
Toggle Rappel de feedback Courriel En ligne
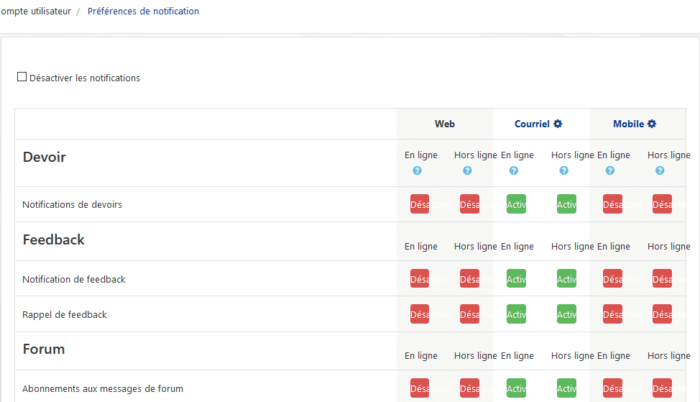516,314
